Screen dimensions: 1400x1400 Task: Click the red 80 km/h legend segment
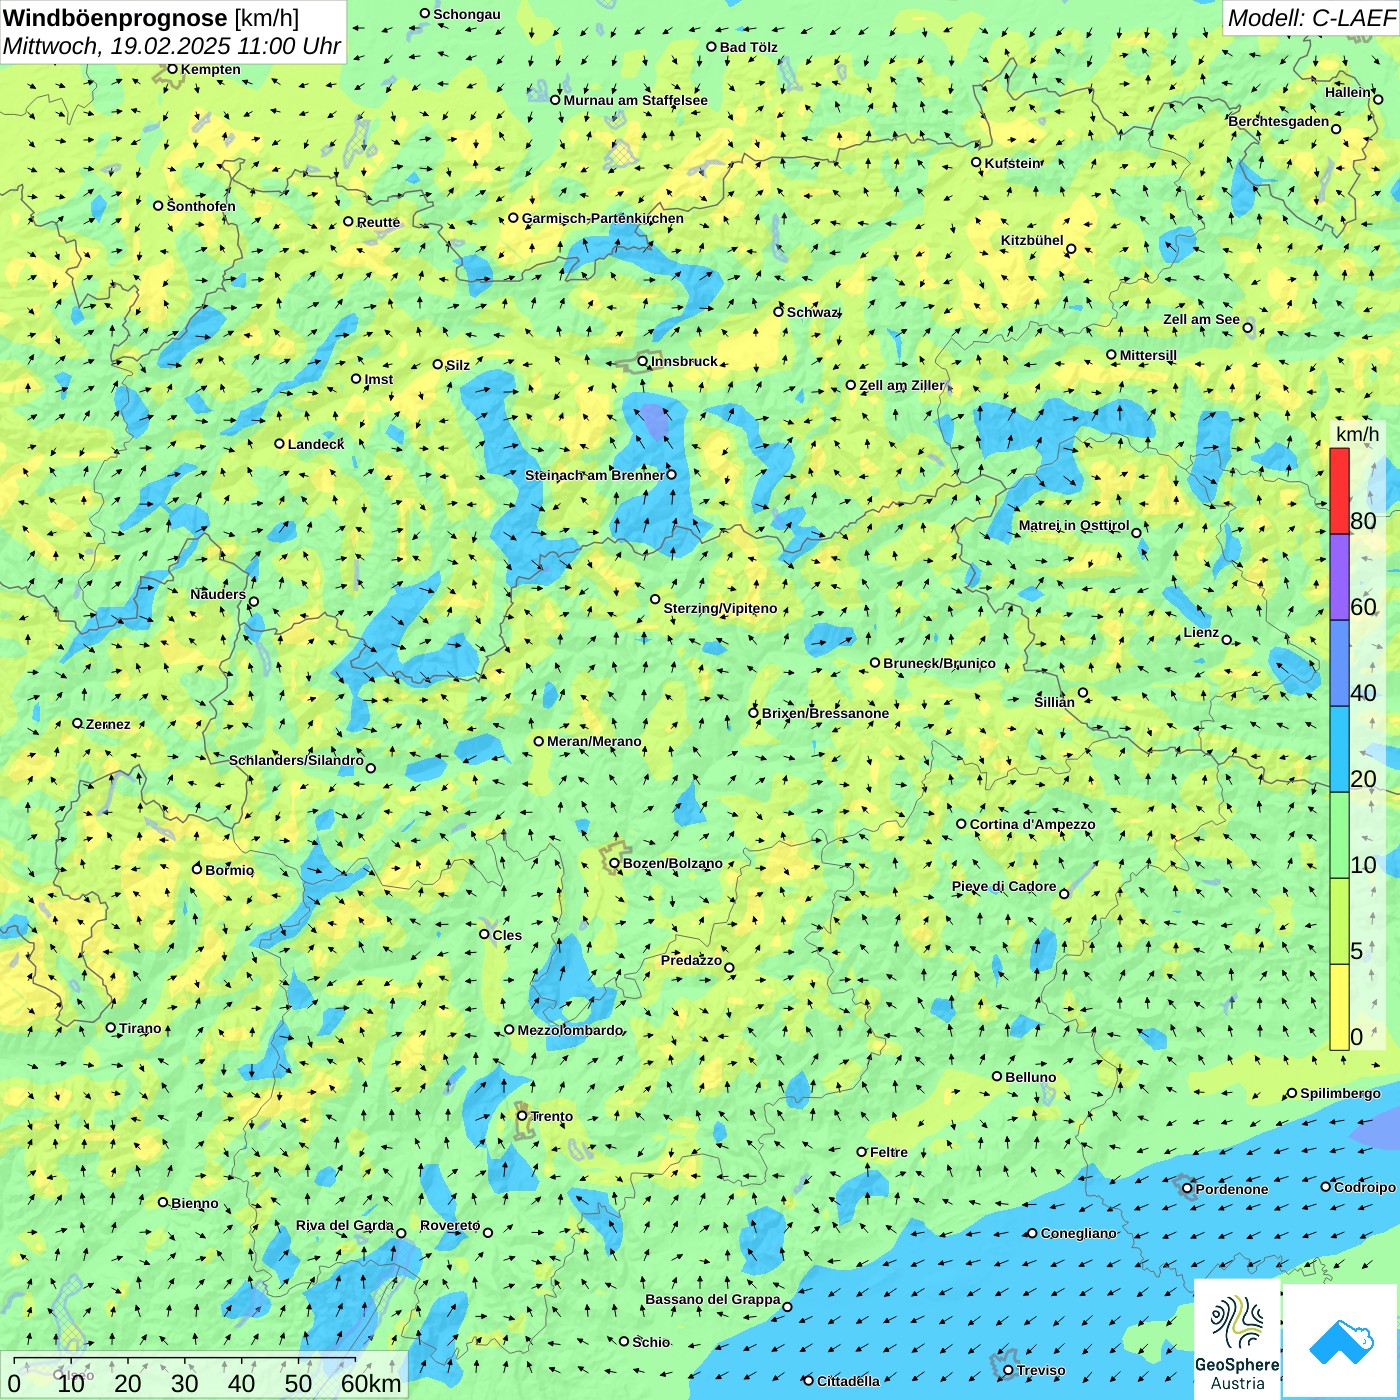click(x=1339, y=491)
